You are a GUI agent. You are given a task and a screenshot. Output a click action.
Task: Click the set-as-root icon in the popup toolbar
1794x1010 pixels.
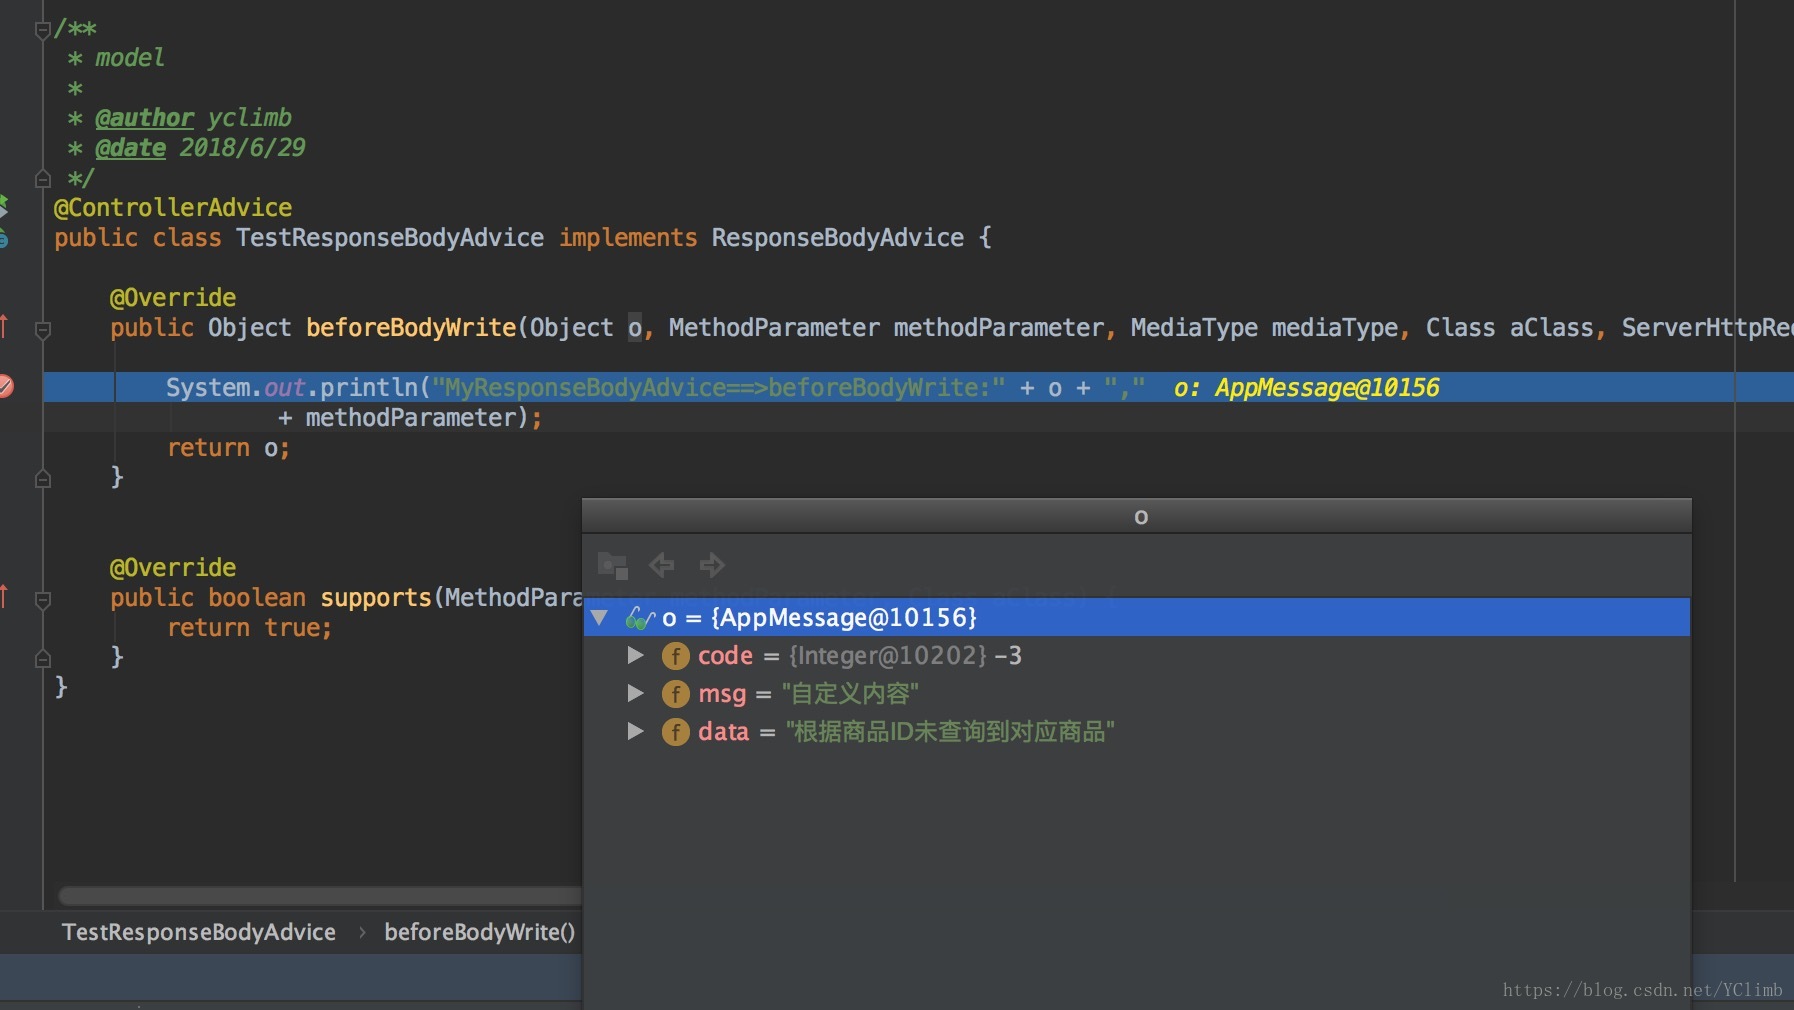click(612, 565)
